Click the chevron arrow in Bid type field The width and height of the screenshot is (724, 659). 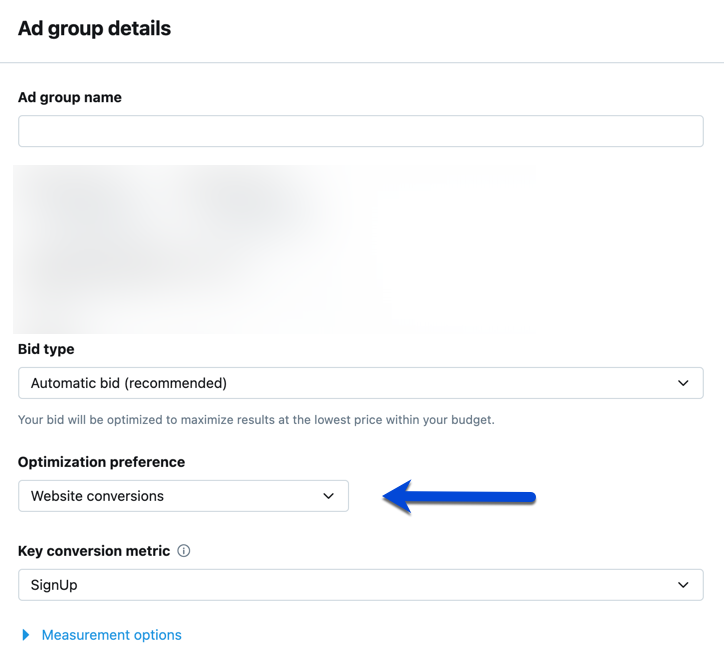pos(683,383)
